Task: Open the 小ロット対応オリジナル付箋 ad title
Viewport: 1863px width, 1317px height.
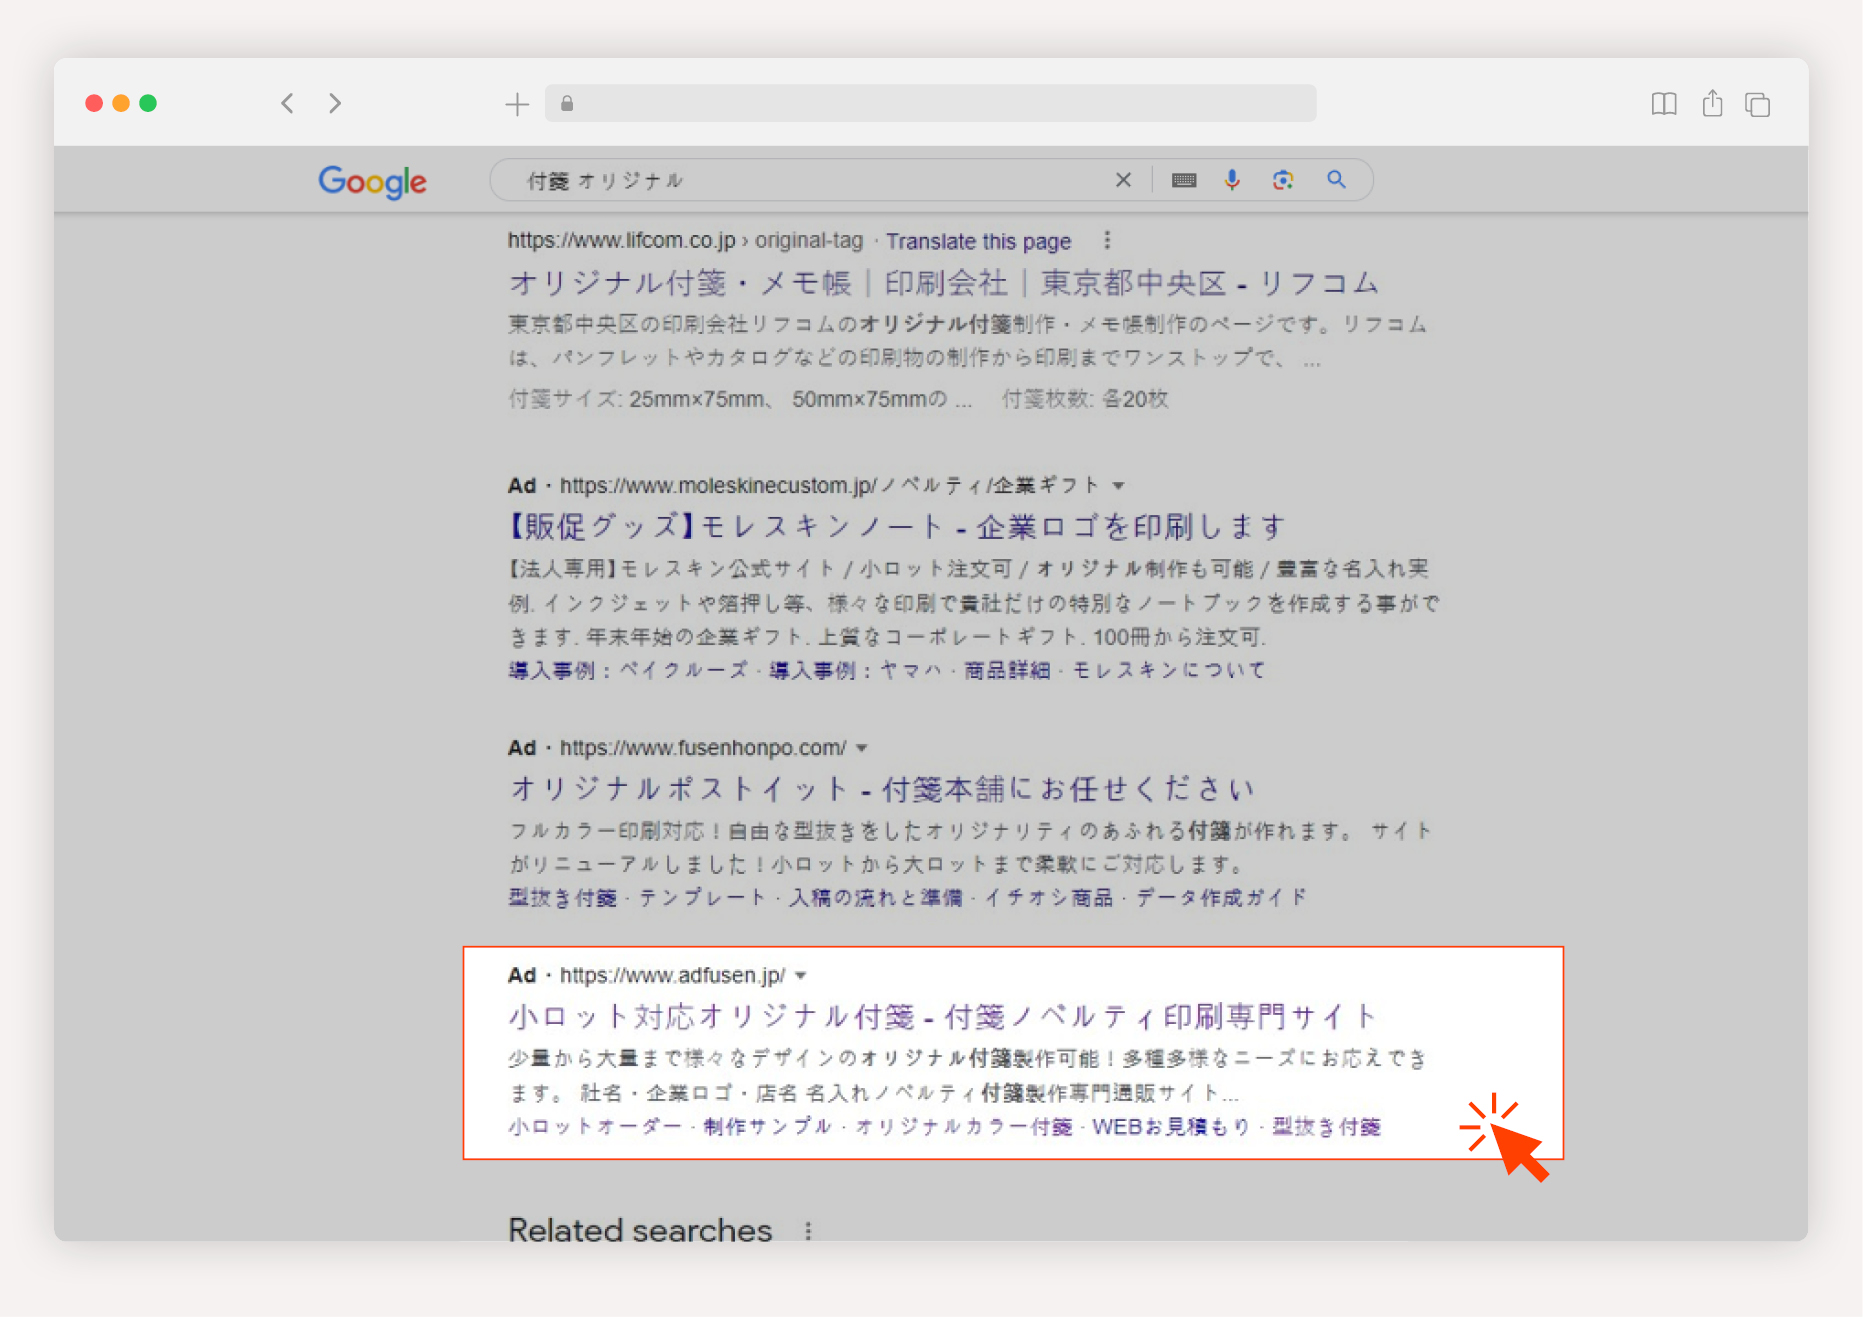Action: point(942,1017)
